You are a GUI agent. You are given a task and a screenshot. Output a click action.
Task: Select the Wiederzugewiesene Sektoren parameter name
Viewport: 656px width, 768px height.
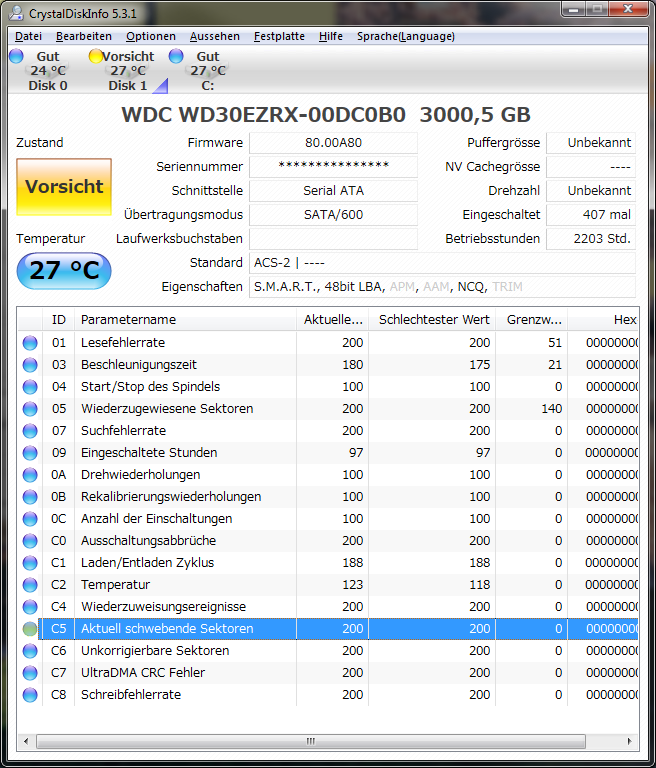[167, 409]
